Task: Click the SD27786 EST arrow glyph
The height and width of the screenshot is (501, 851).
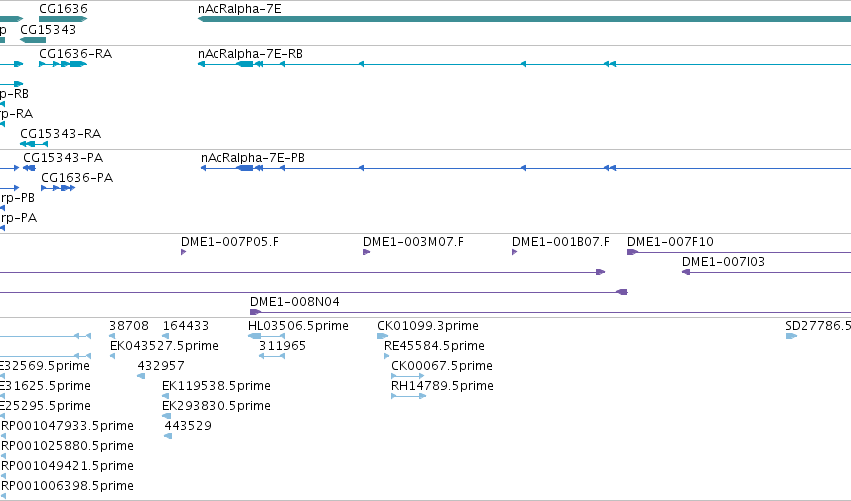Action: click(x=791, y=336)
